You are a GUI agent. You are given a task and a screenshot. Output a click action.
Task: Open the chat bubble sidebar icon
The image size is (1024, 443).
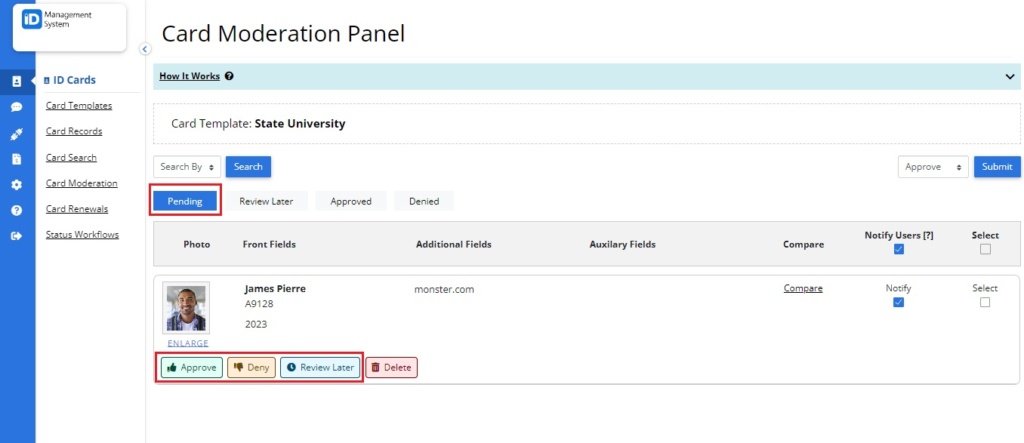tap(17, 107)
